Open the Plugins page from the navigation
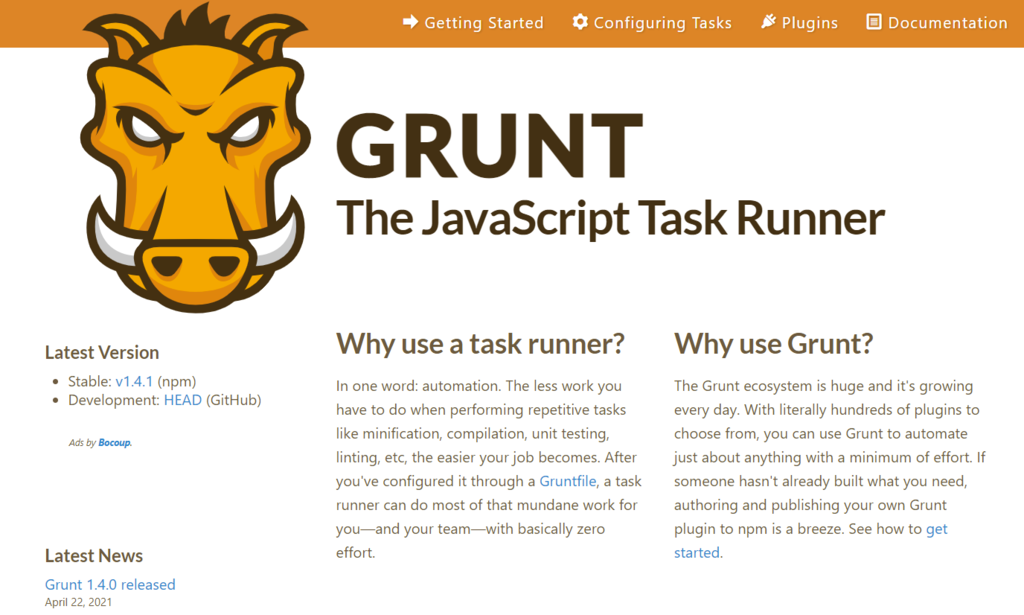The height and width of the screenshot is (615, 1024). coord(811,22)
